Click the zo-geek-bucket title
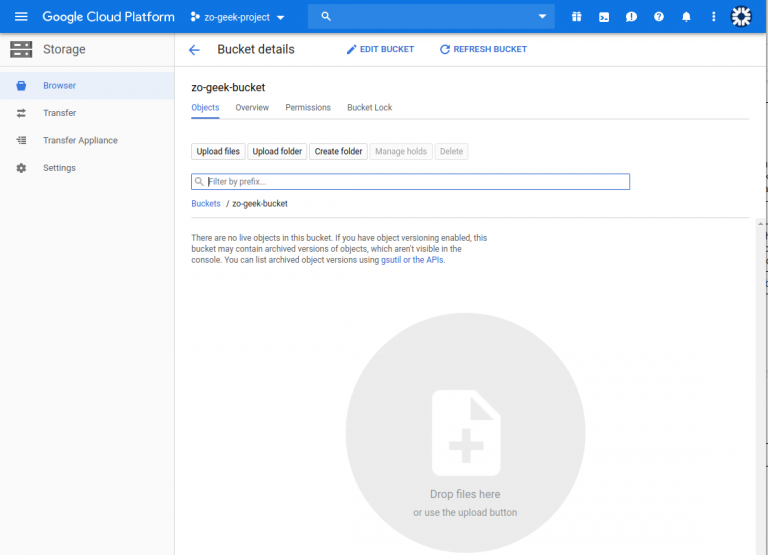Screen dimensions: 768x555 (228, 88)
